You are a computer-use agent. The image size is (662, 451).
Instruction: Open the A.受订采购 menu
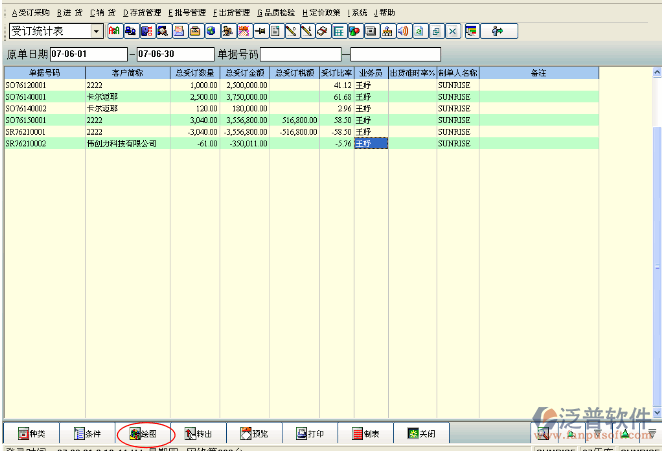pos(29,12)
